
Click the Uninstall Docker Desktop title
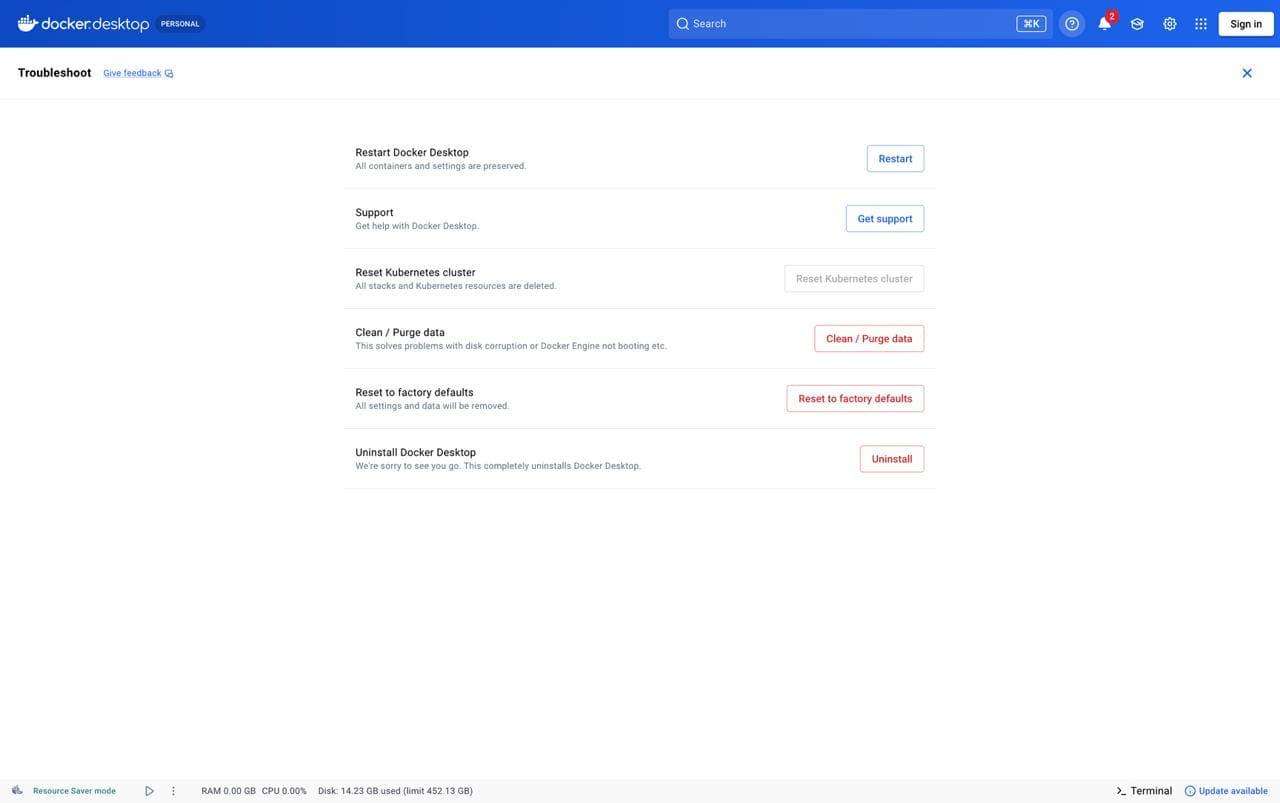pos(416,453)
